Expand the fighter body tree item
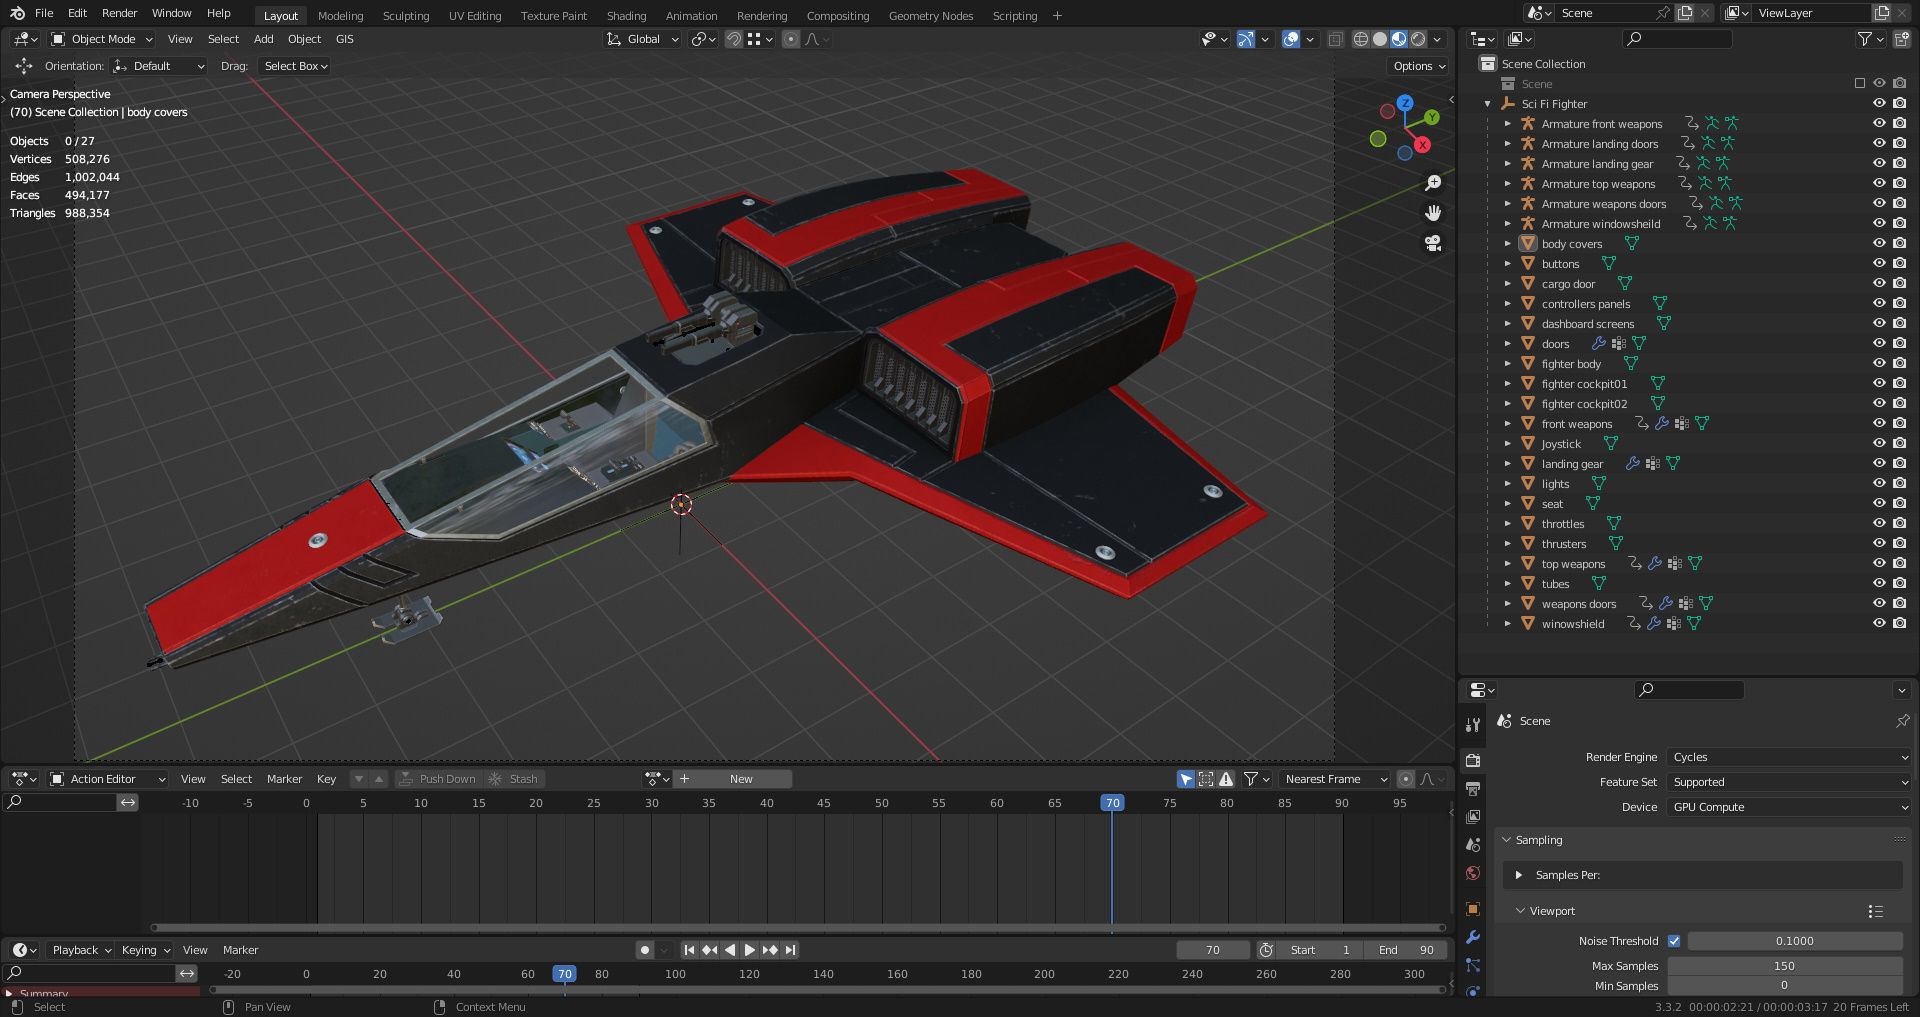The height and width of the screenshot is (1017, 1920). pos(1508,364)
